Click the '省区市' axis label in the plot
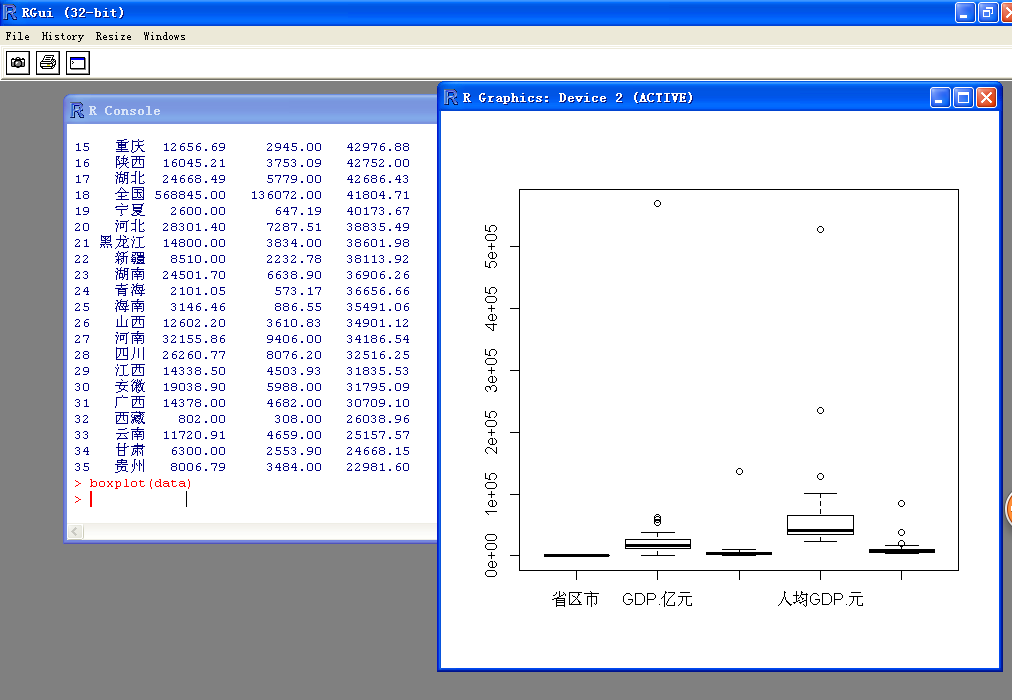Image resolution: width=1012 pixels, height=700 pixels. click(576, 599)
